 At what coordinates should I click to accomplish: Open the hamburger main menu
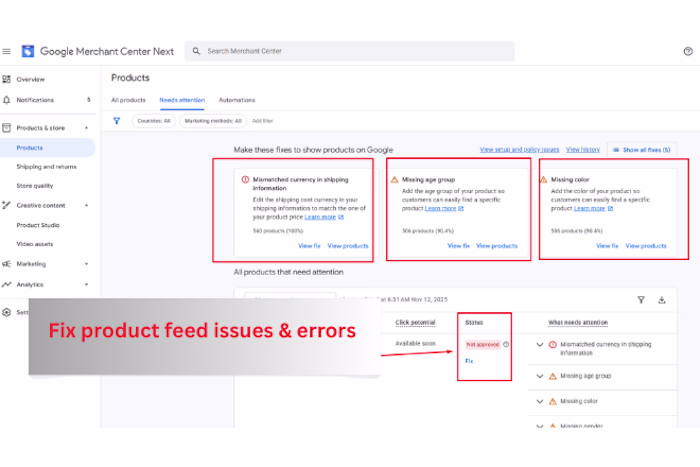pyautogui.click(x=6, y=51)
